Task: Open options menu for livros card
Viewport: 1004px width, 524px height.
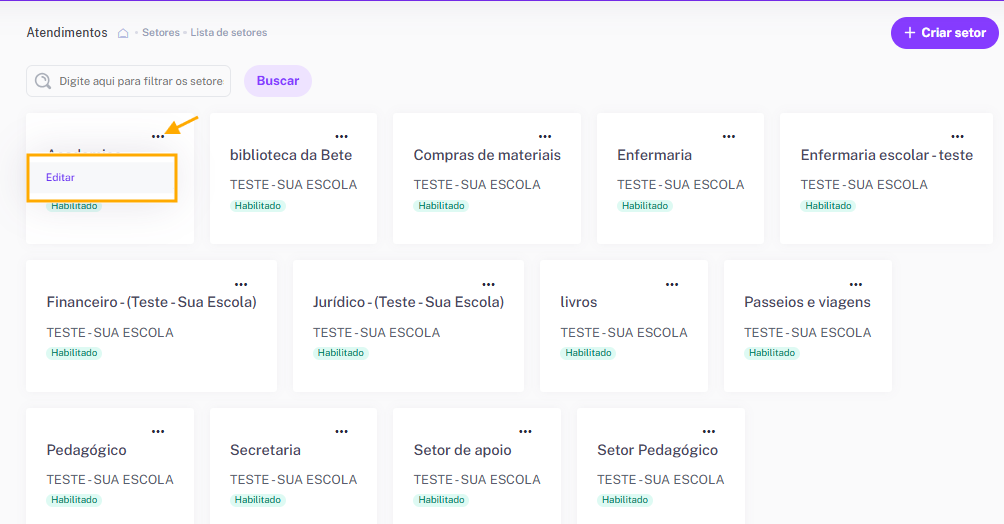Action: tap(672, 284)
